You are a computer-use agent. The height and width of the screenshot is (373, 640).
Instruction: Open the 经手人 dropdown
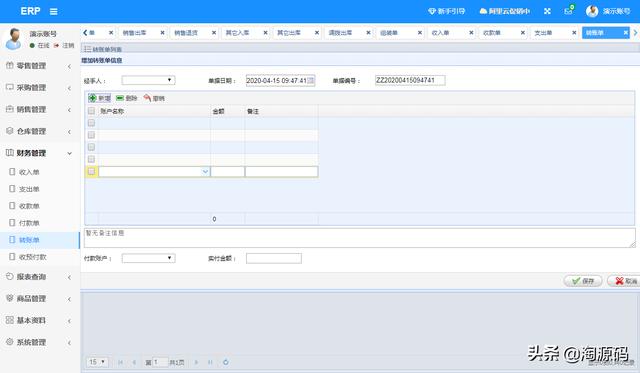tap(149, 80)
